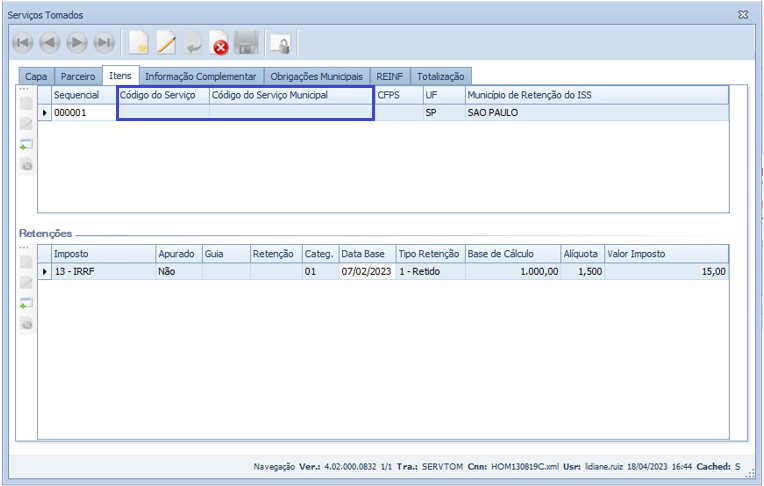Click the padlock icon in toolbar
Screen dimensions: 764x486
[282, 43]
